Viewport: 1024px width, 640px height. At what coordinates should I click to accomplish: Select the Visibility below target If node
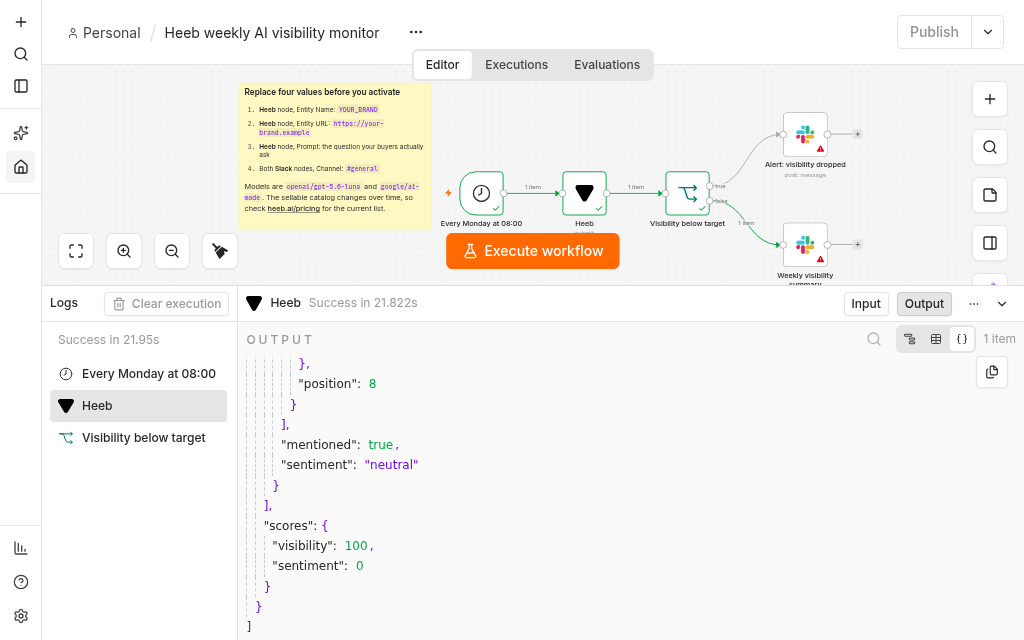688,193
